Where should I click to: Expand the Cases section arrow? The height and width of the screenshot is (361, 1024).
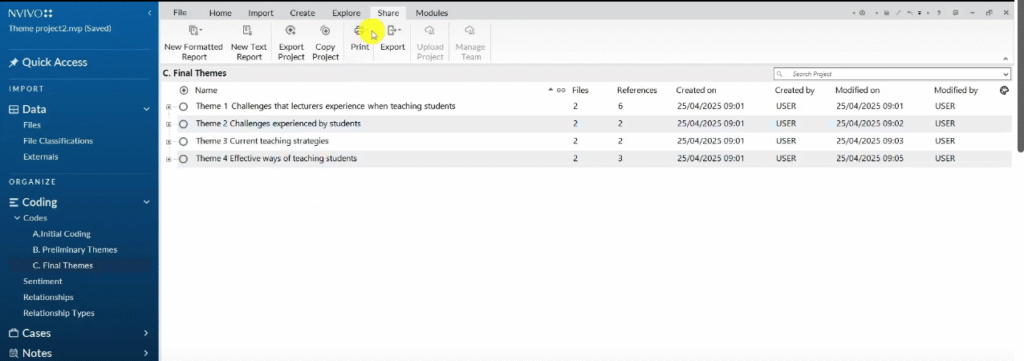(146, 333)
